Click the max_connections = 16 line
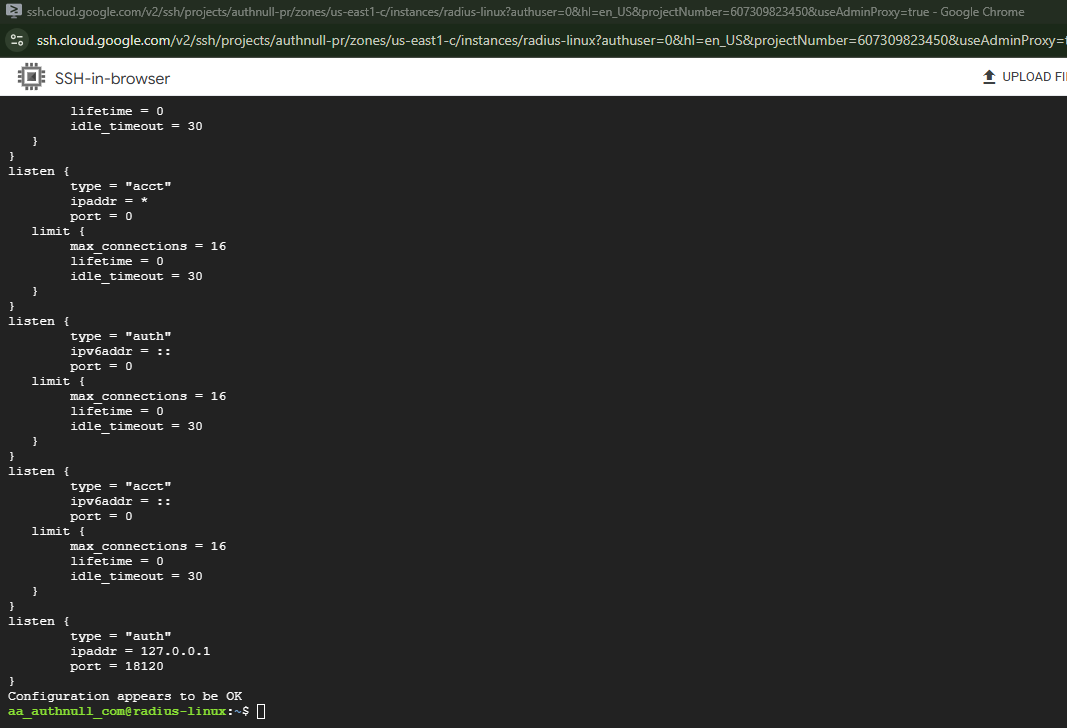Image resolution: width=1067 pixels, height=728 pixels. click(148, 245)
